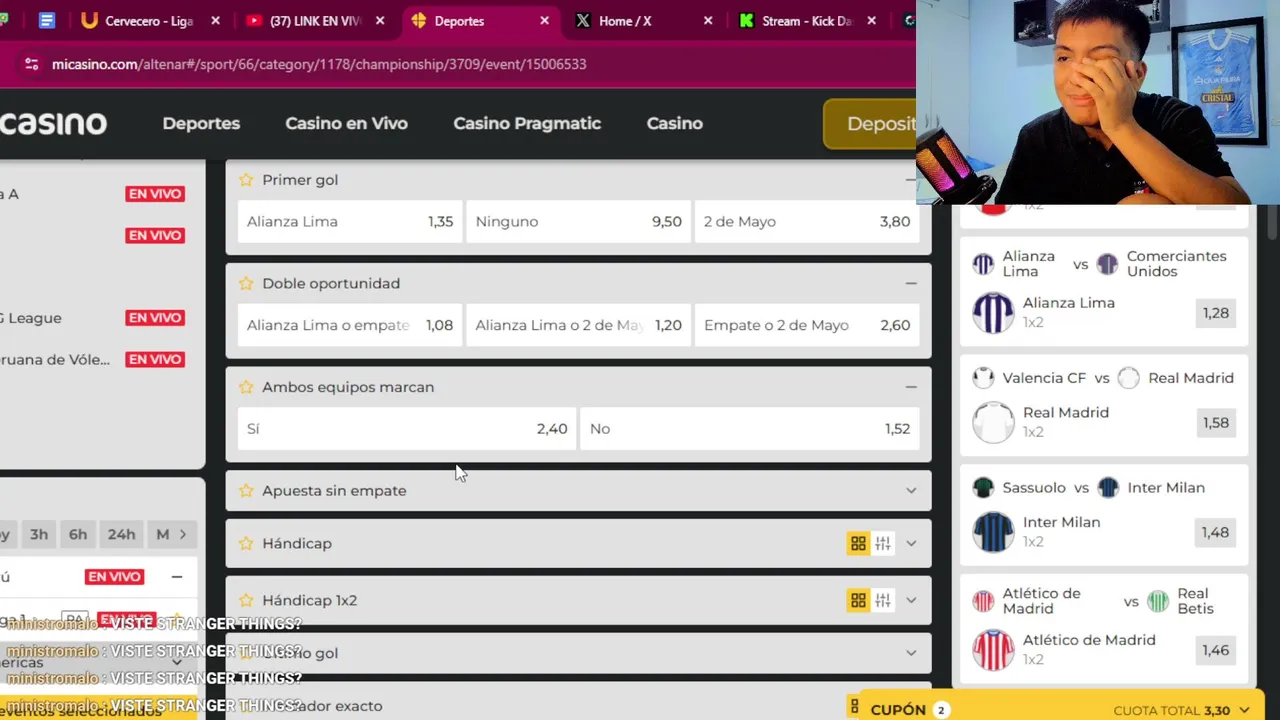The width and height of the screenshot is (1280, 720).
Task: Open grid view for Hándicap 1x2
Action: (858, 601)
